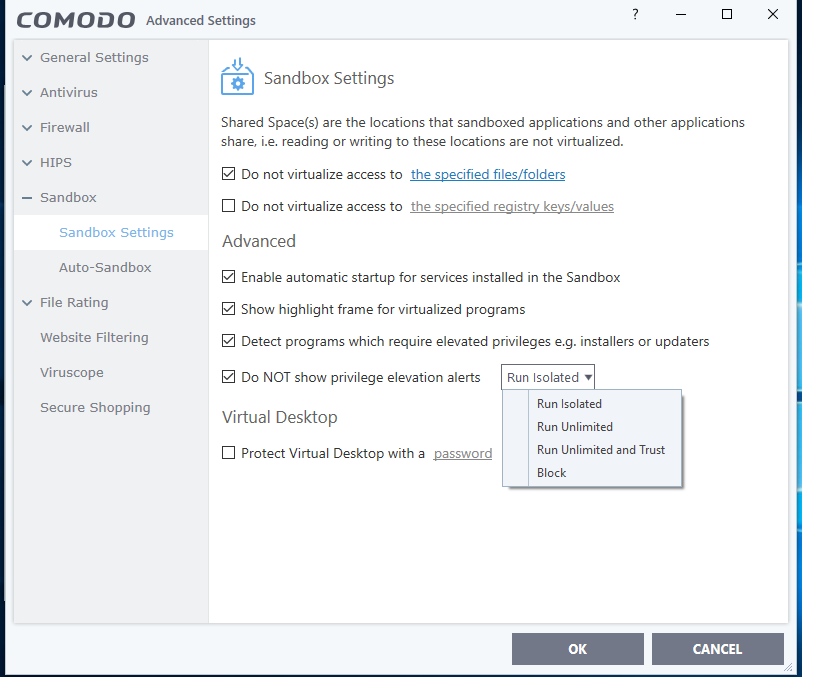The height and width of the screenshot is (677, 816).
Task: Expand the File Rating section
Action: click(27, 303)
